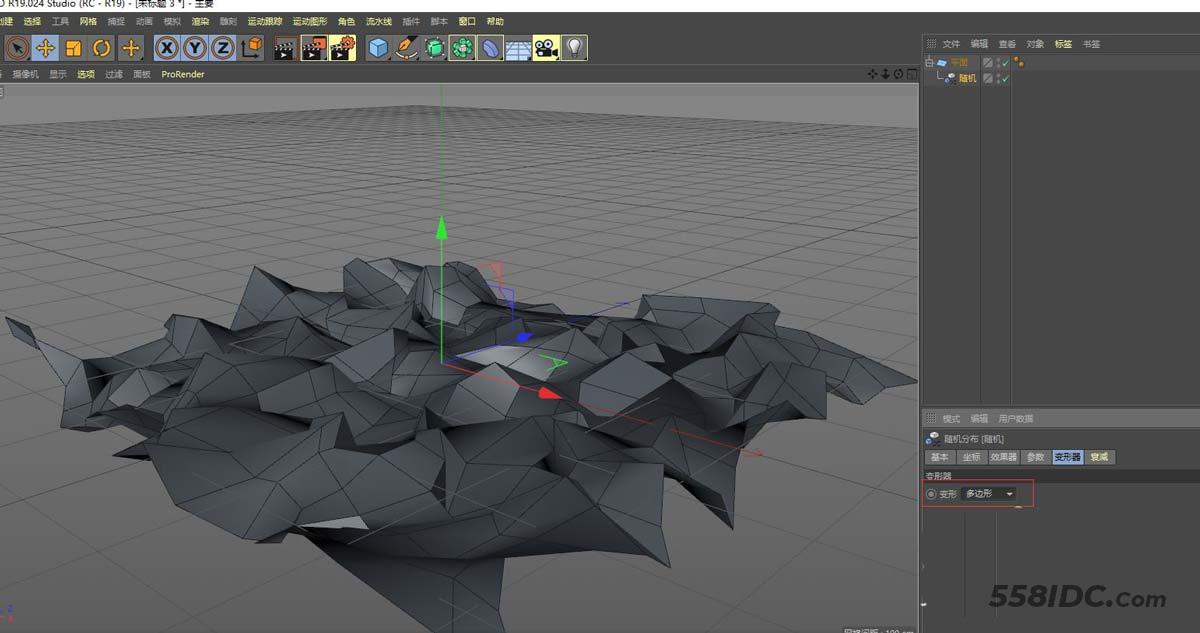Image resolution: width=1200 pixels, height=633 pixels.
Task: Open object manager 书签 menu
Action: [x=1091, y=44]
